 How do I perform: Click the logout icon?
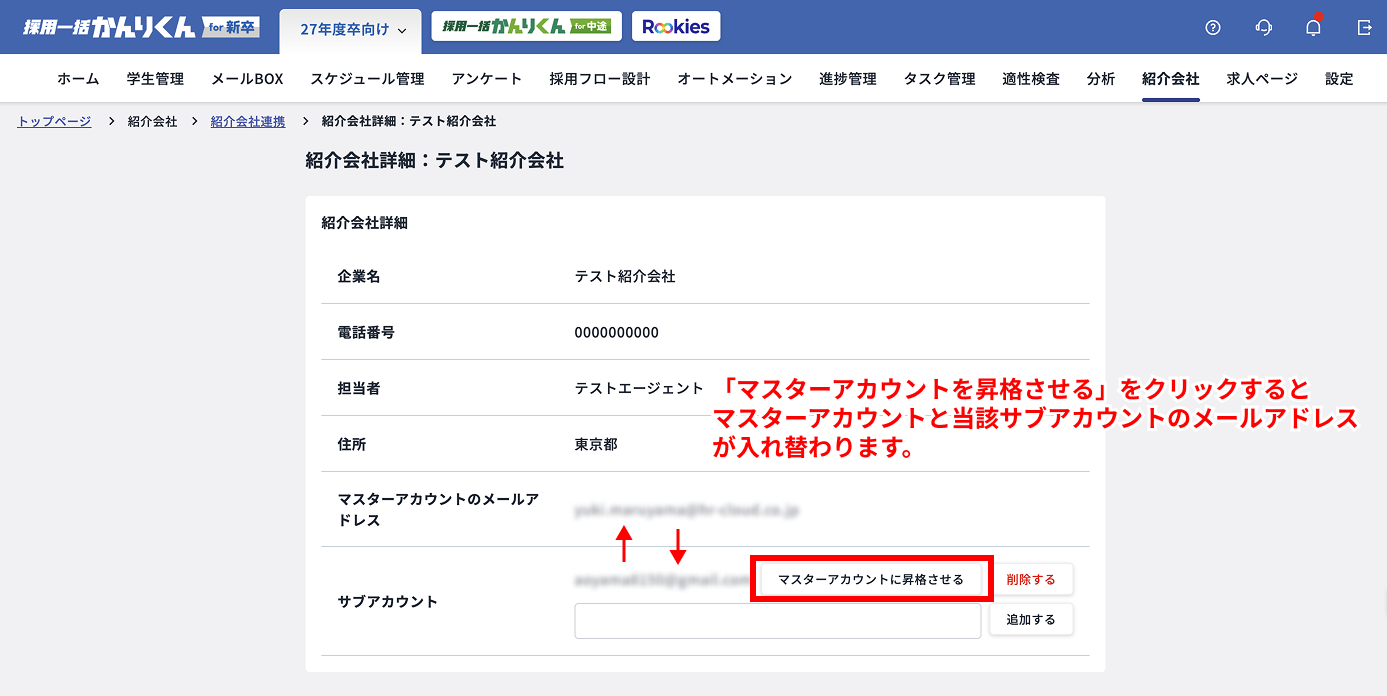(1364, 28)
